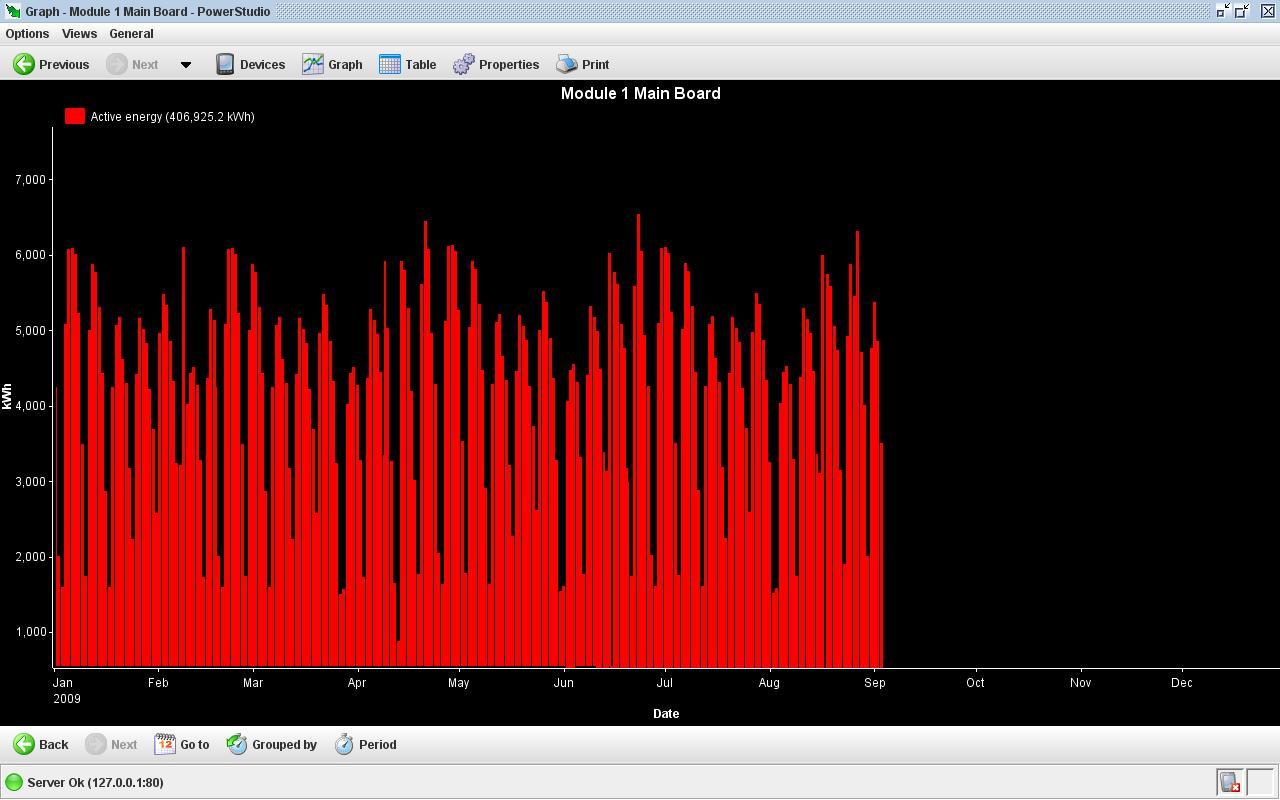Click the Jan label on the date axis

click(62, 683)
